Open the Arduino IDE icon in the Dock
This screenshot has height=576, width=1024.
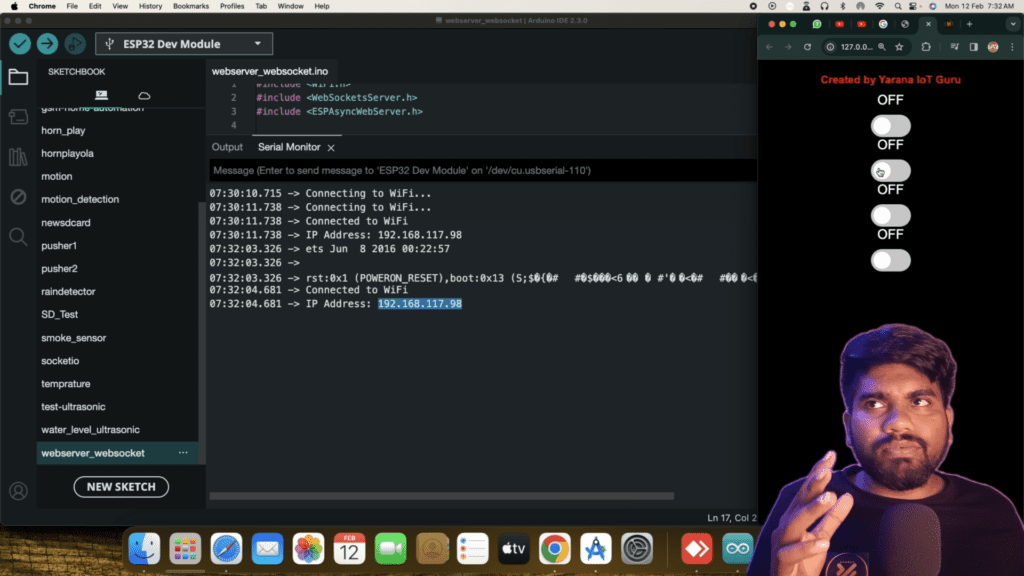(x=737, y=549)
